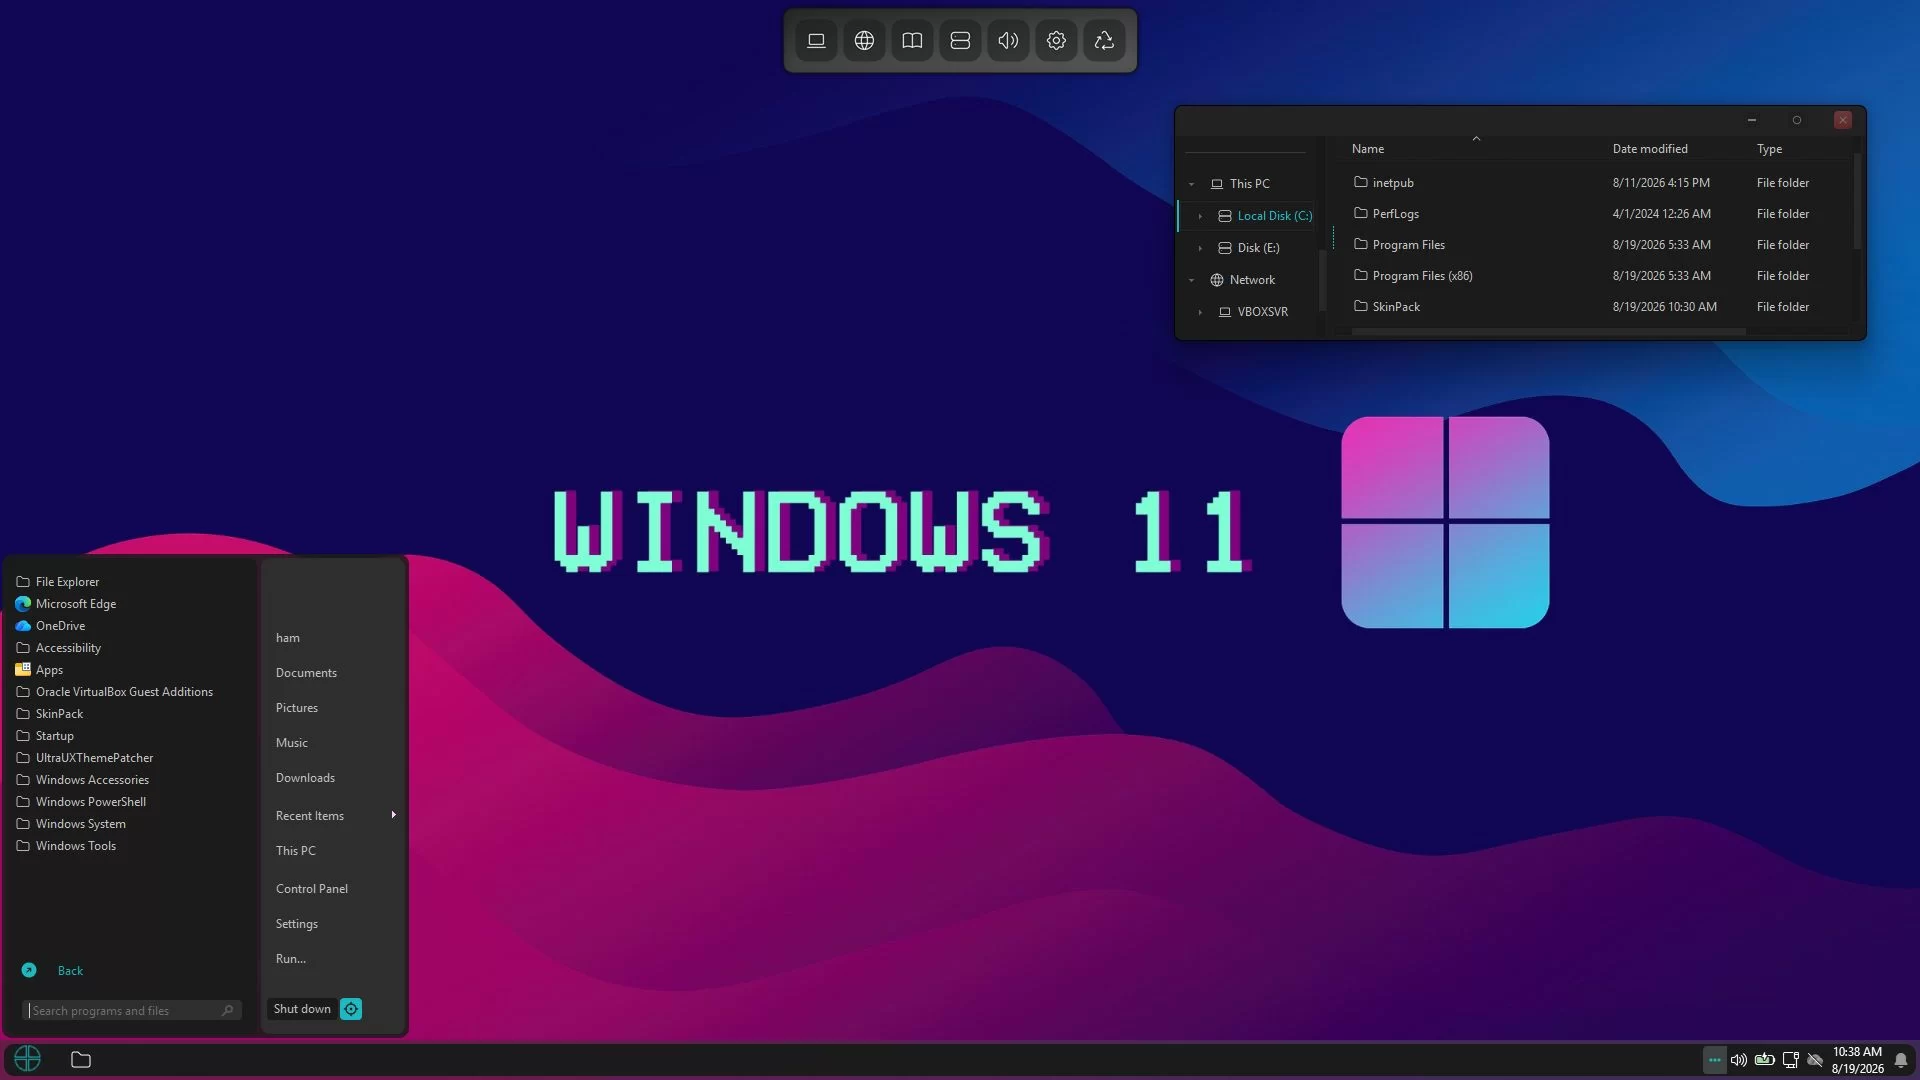Click the Shut down button
Image resolution: width=1920 pixels, height=1080 pixels.
point(302,1009)
